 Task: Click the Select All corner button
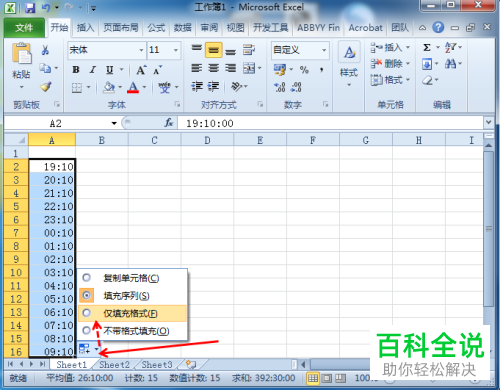[16, 140]
